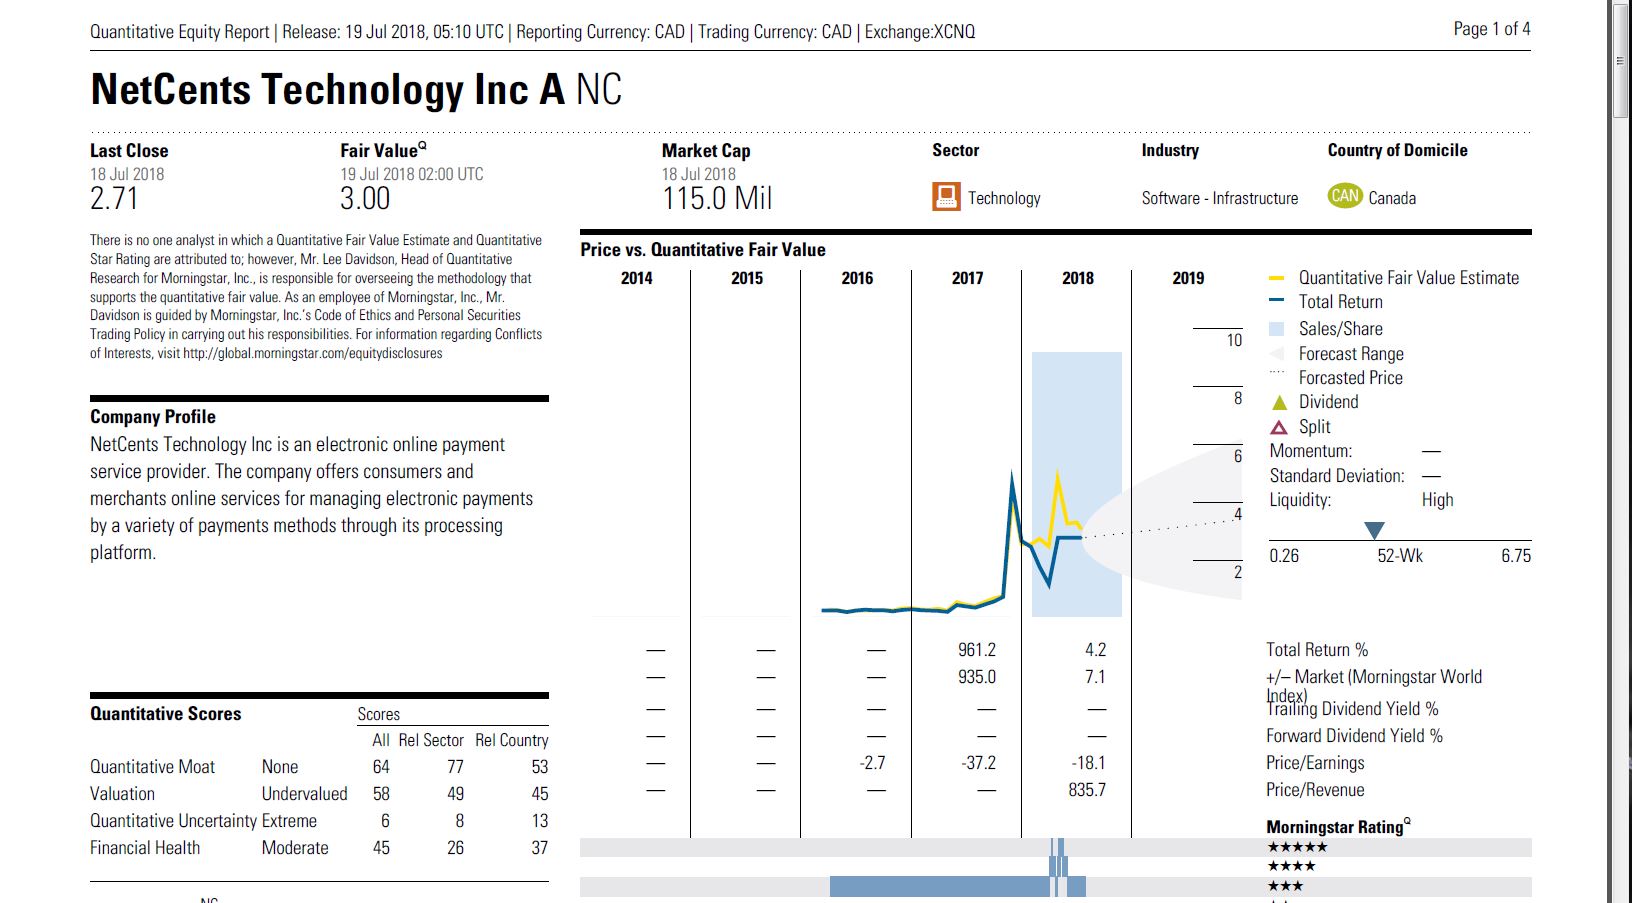Click the Company Profile section heading
The width and height of the screenshot is (1632, 903).
click(153, 417)
